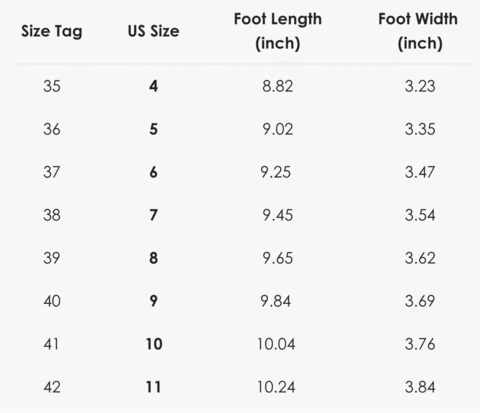Screen dimensions: 480x413
Task: Click the US Size column header
Action: [153, 31]
